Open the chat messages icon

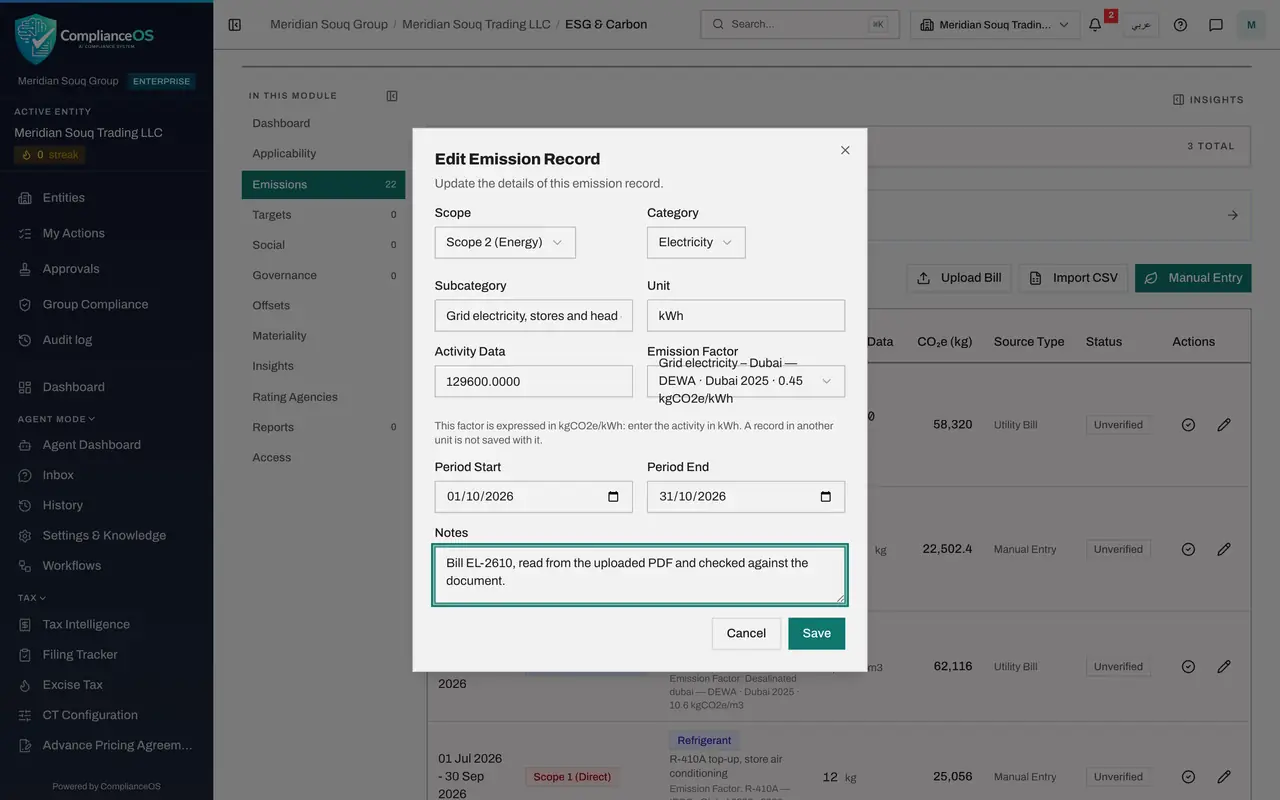pos(1216,25)
